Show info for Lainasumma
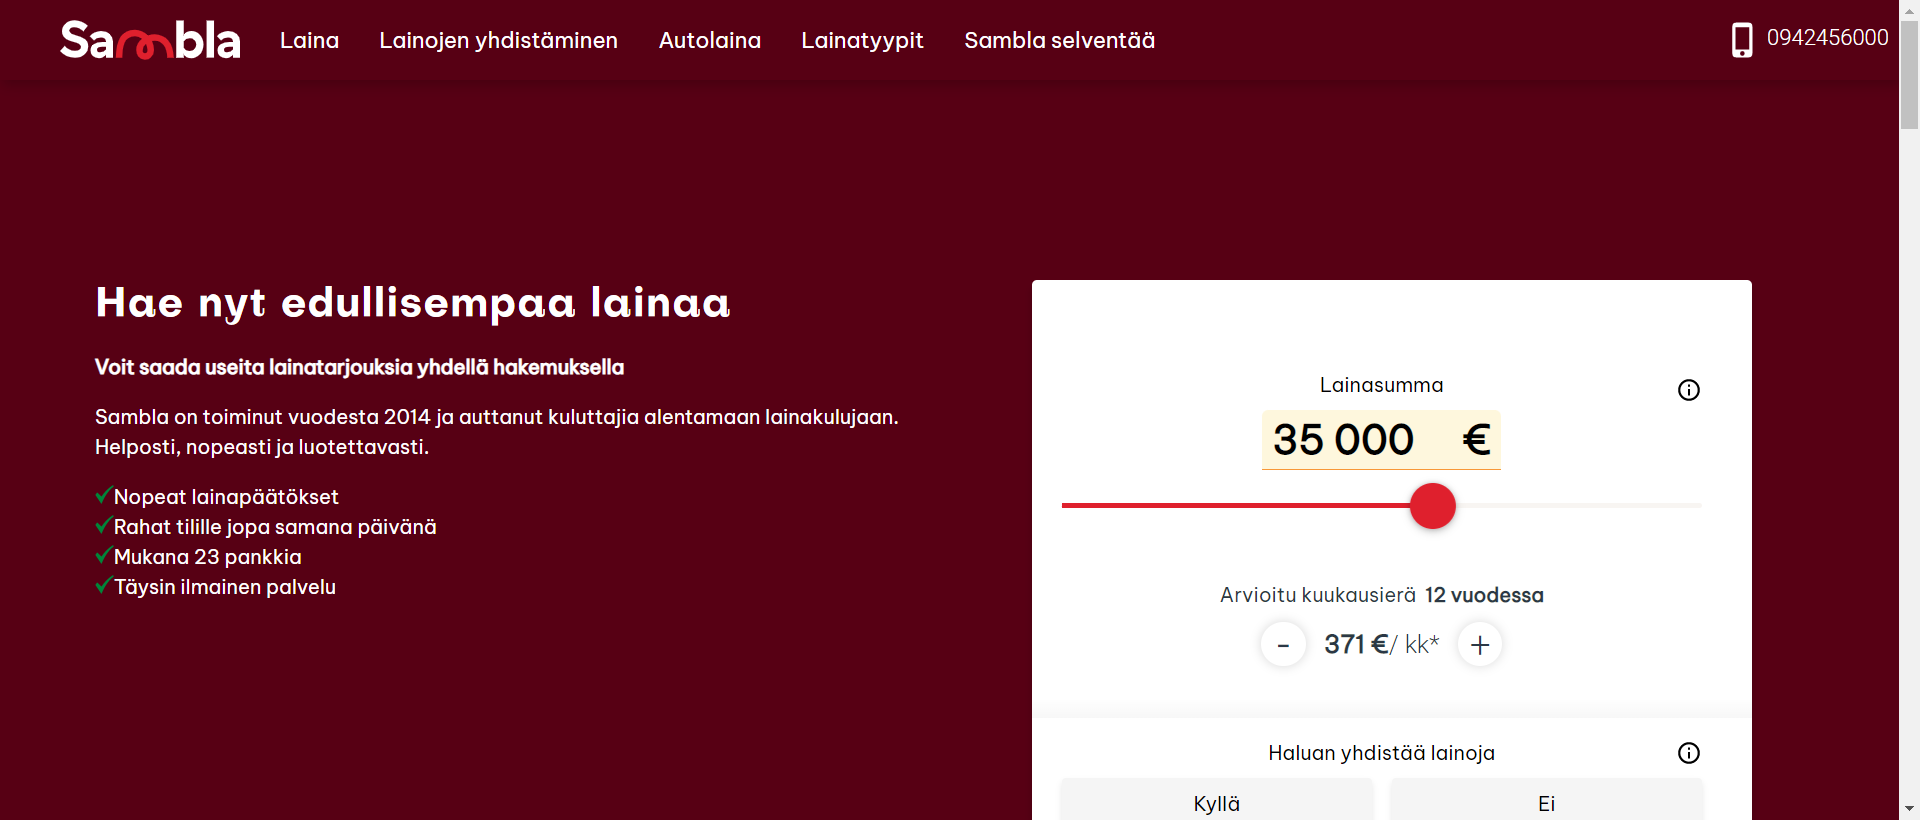This screenshot has width=1920, height=820. 1688,390
